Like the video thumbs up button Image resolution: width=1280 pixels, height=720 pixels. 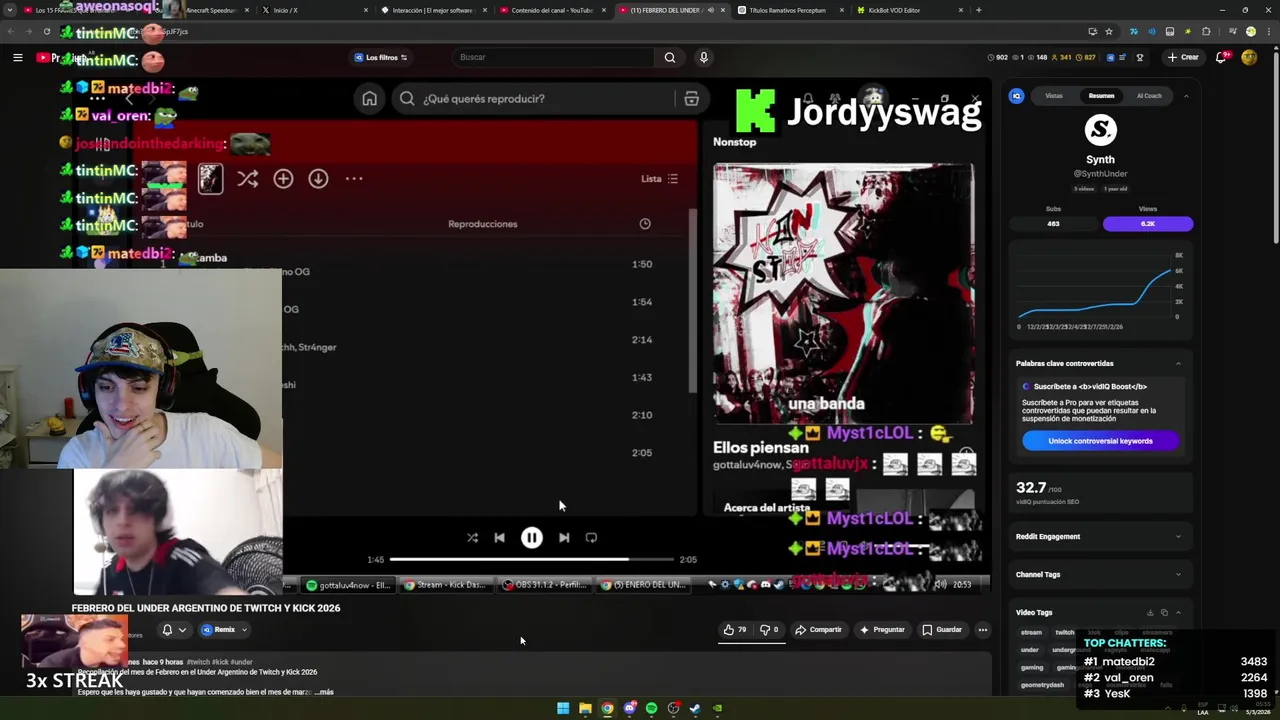[735, 630]
